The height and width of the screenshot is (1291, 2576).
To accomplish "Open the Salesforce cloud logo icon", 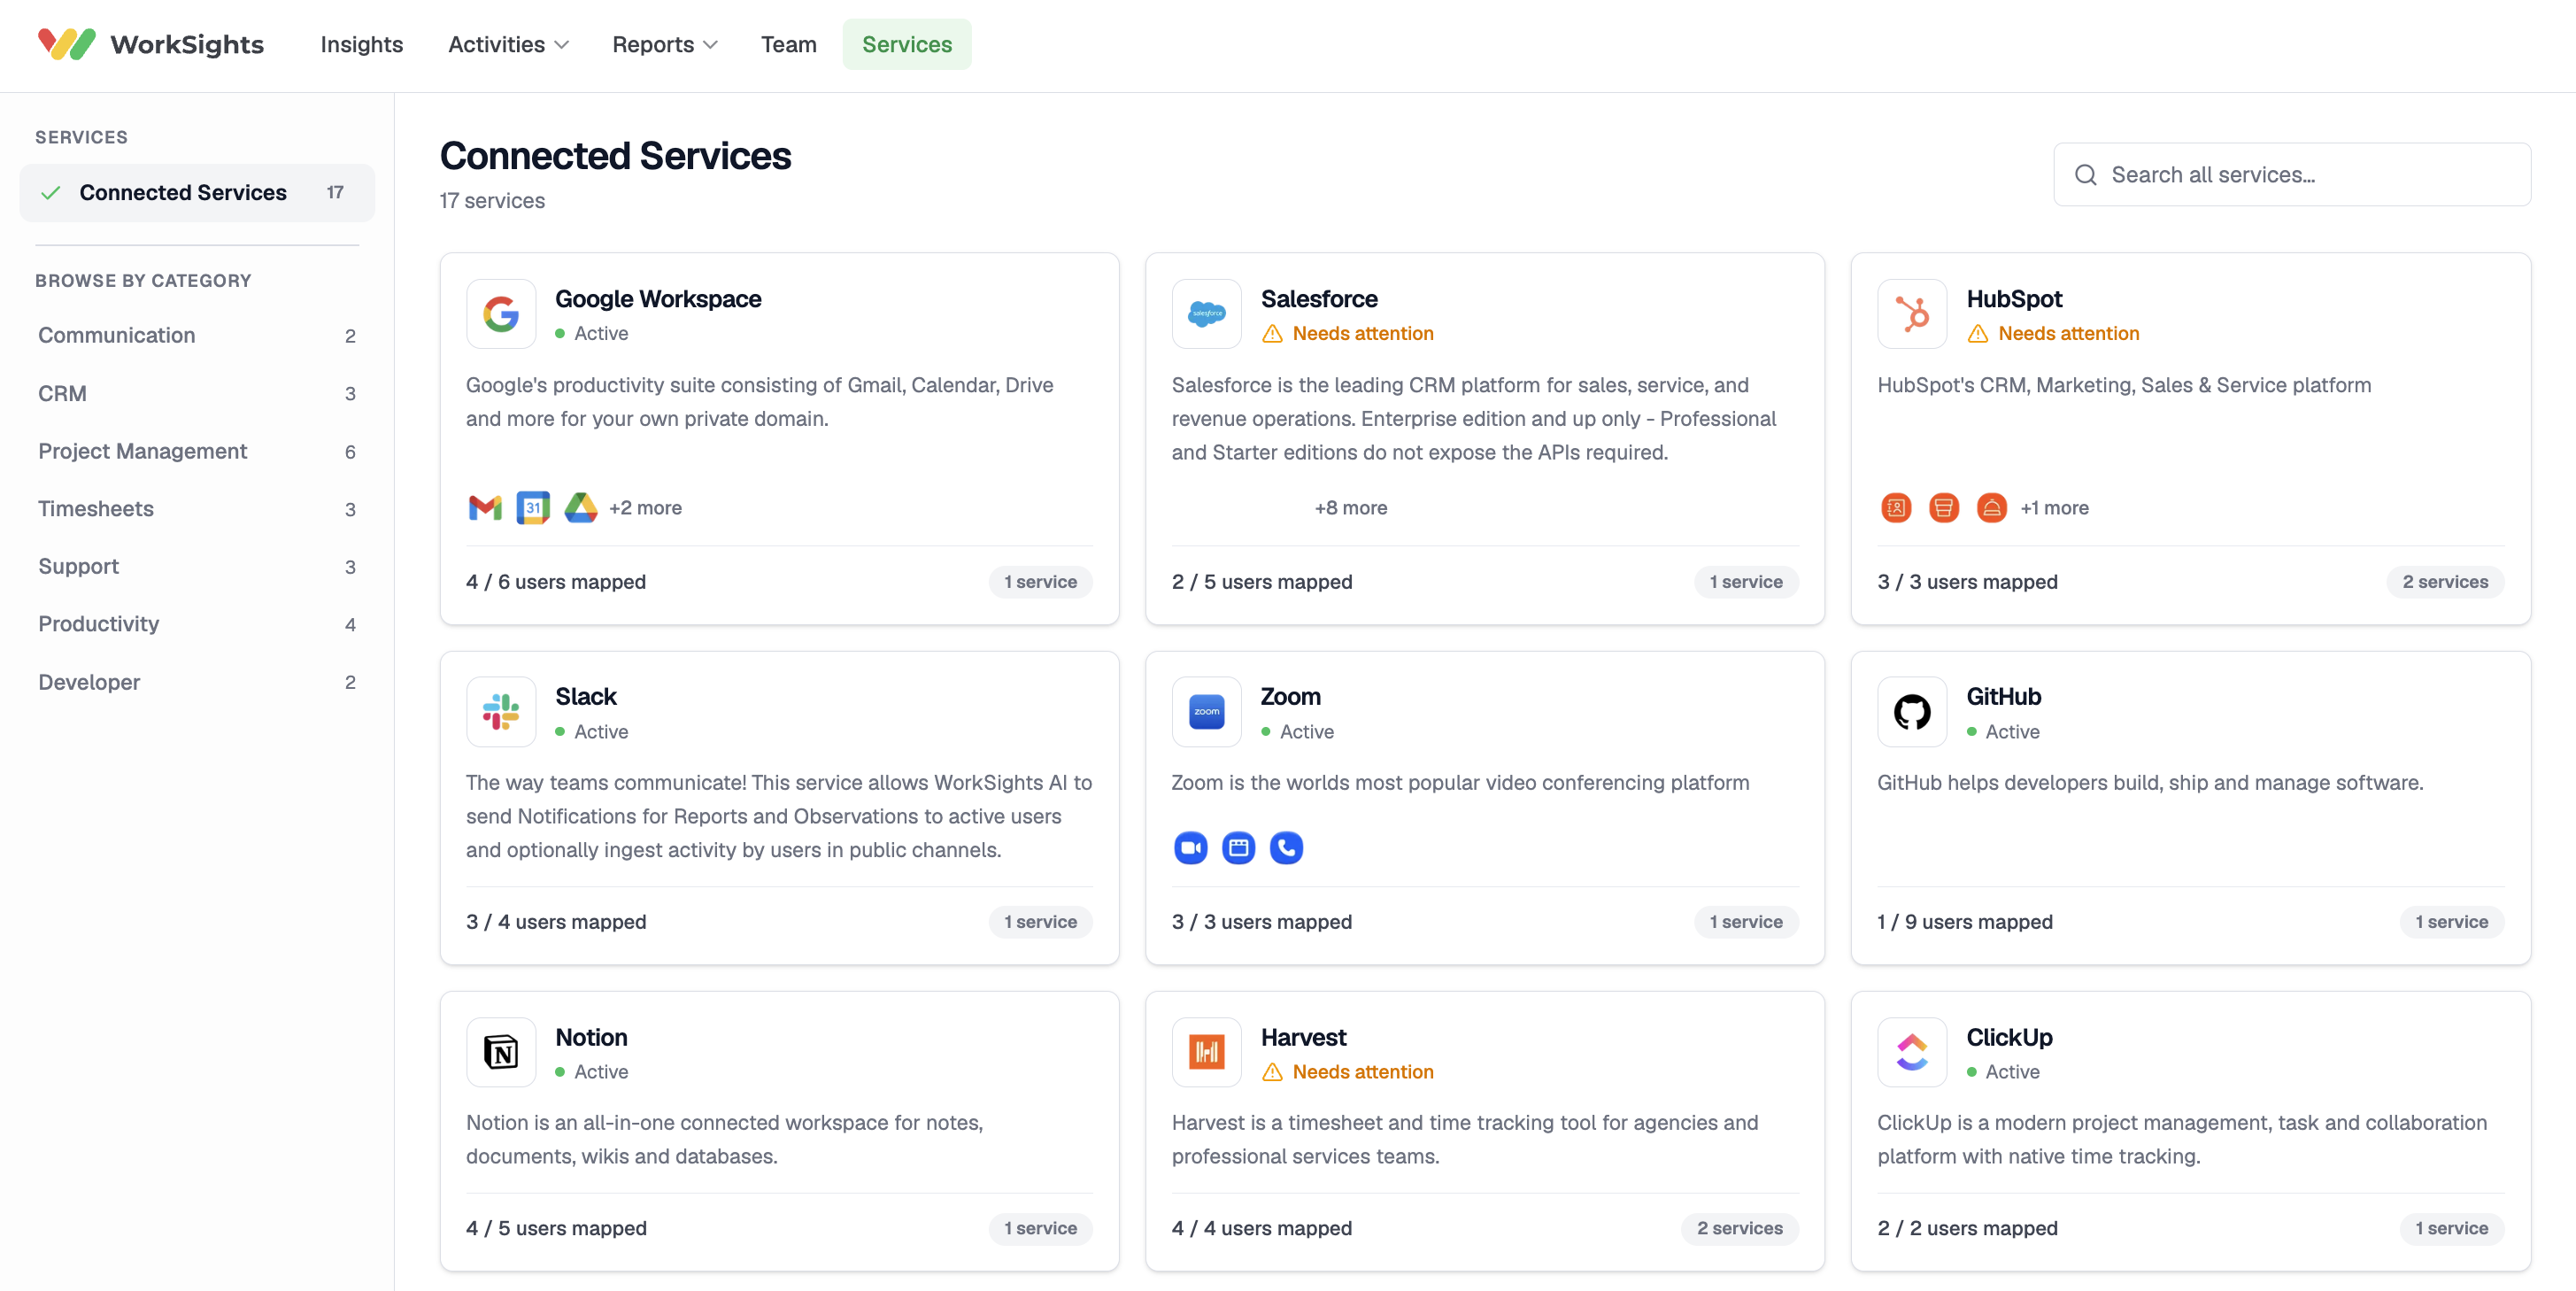I will pyautogui.click(x=1207, y=314).
